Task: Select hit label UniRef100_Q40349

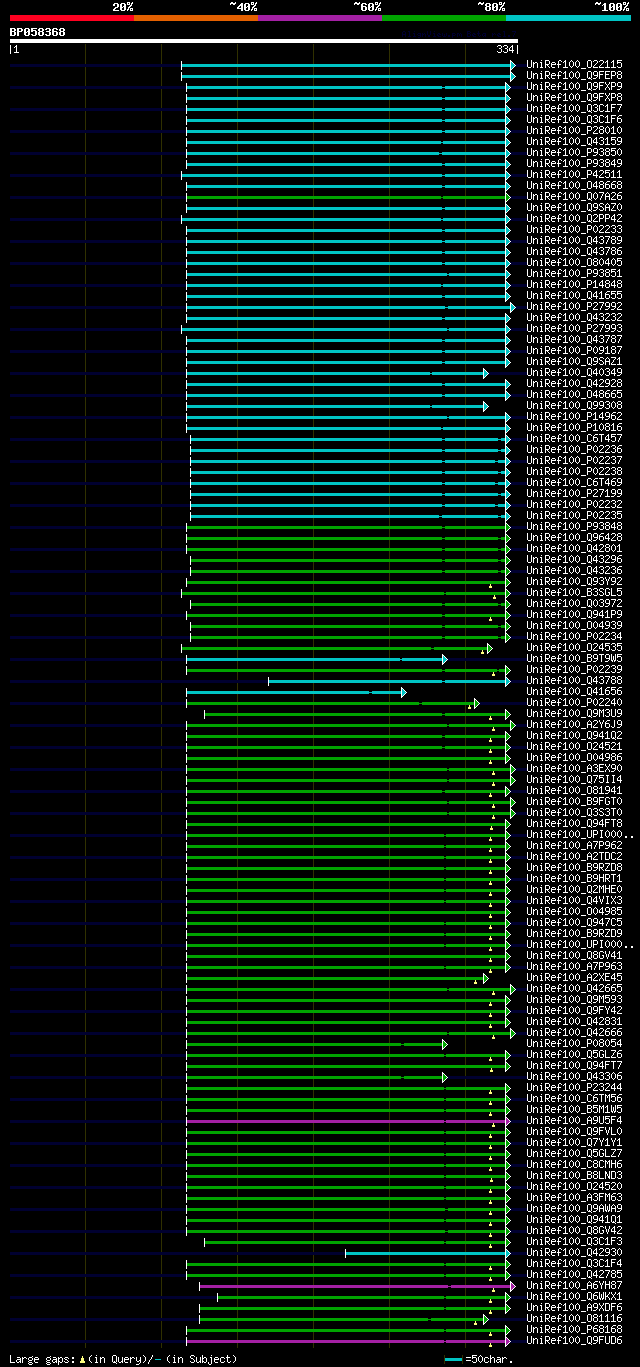Action: pyautogui.click(x=574, y=372)
